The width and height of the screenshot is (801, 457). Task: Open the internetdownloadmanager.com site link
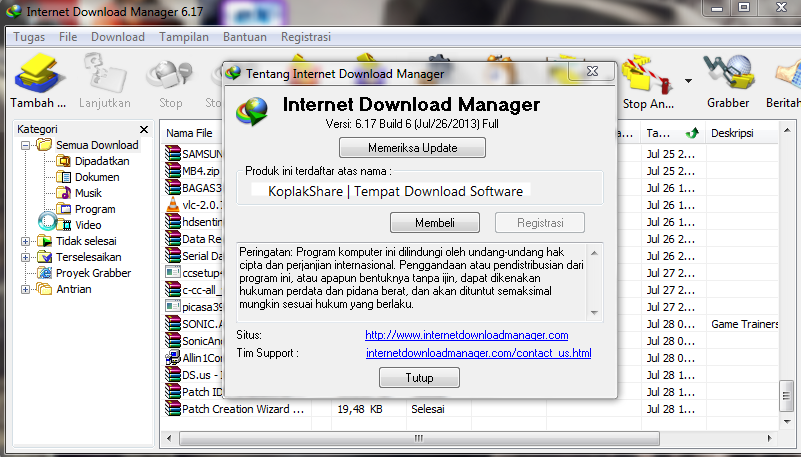466,335
